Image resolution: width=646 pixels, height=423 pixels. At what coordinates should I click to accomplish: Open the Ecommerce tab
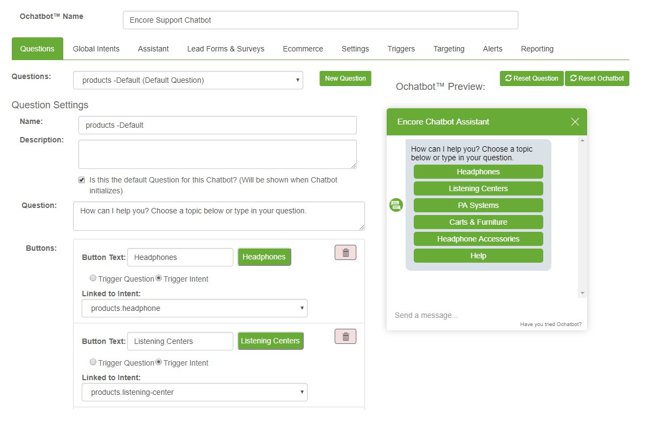[303, 49]
